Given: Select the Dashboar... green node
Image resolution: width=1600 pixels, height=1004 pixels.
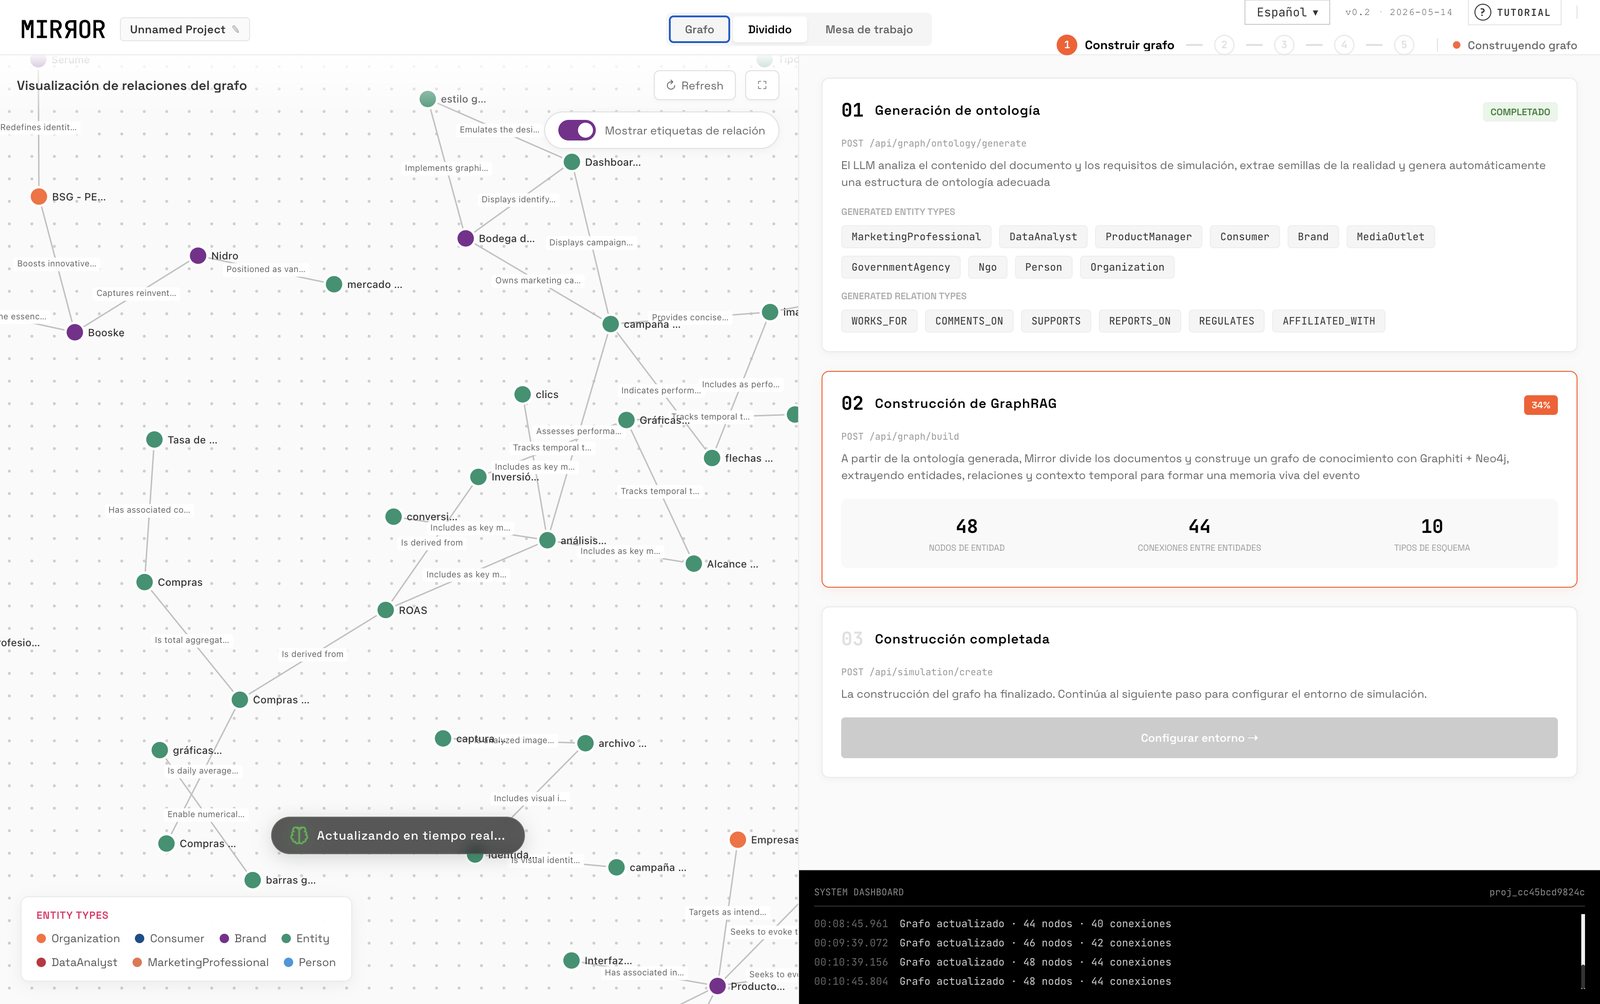Looking at the screenshot, I should coord(572,162).
